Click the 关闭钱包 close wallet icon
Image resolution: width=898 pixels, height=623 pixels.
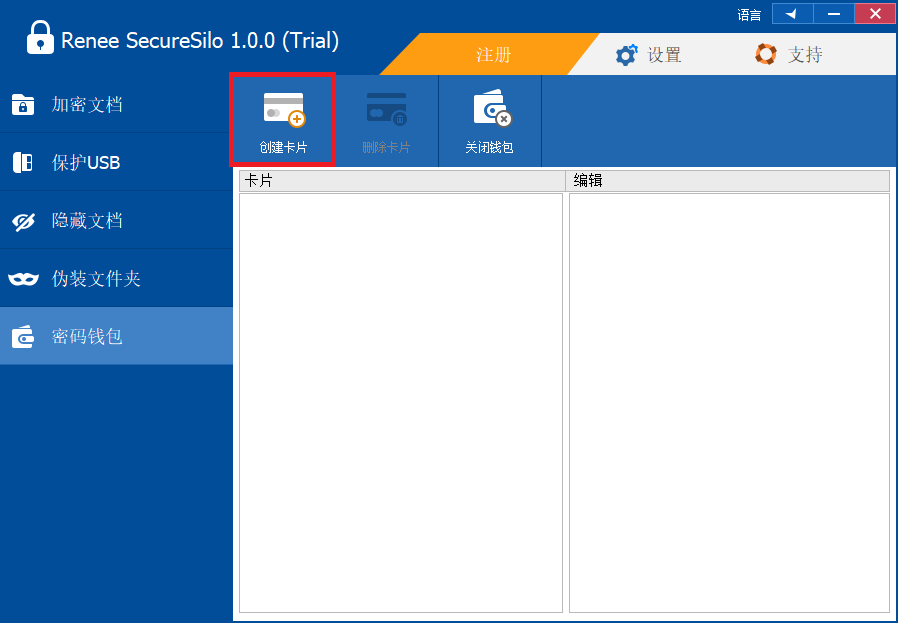pyautogui.click(x=491, y=108)
